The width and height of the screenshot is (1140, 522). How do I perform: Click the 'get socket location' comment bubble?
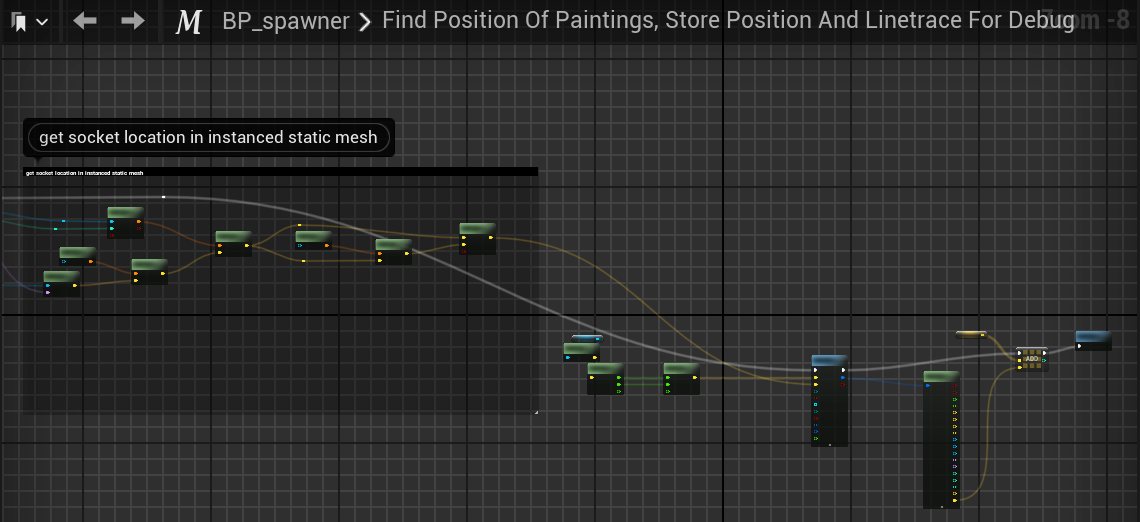click(208, 137)
